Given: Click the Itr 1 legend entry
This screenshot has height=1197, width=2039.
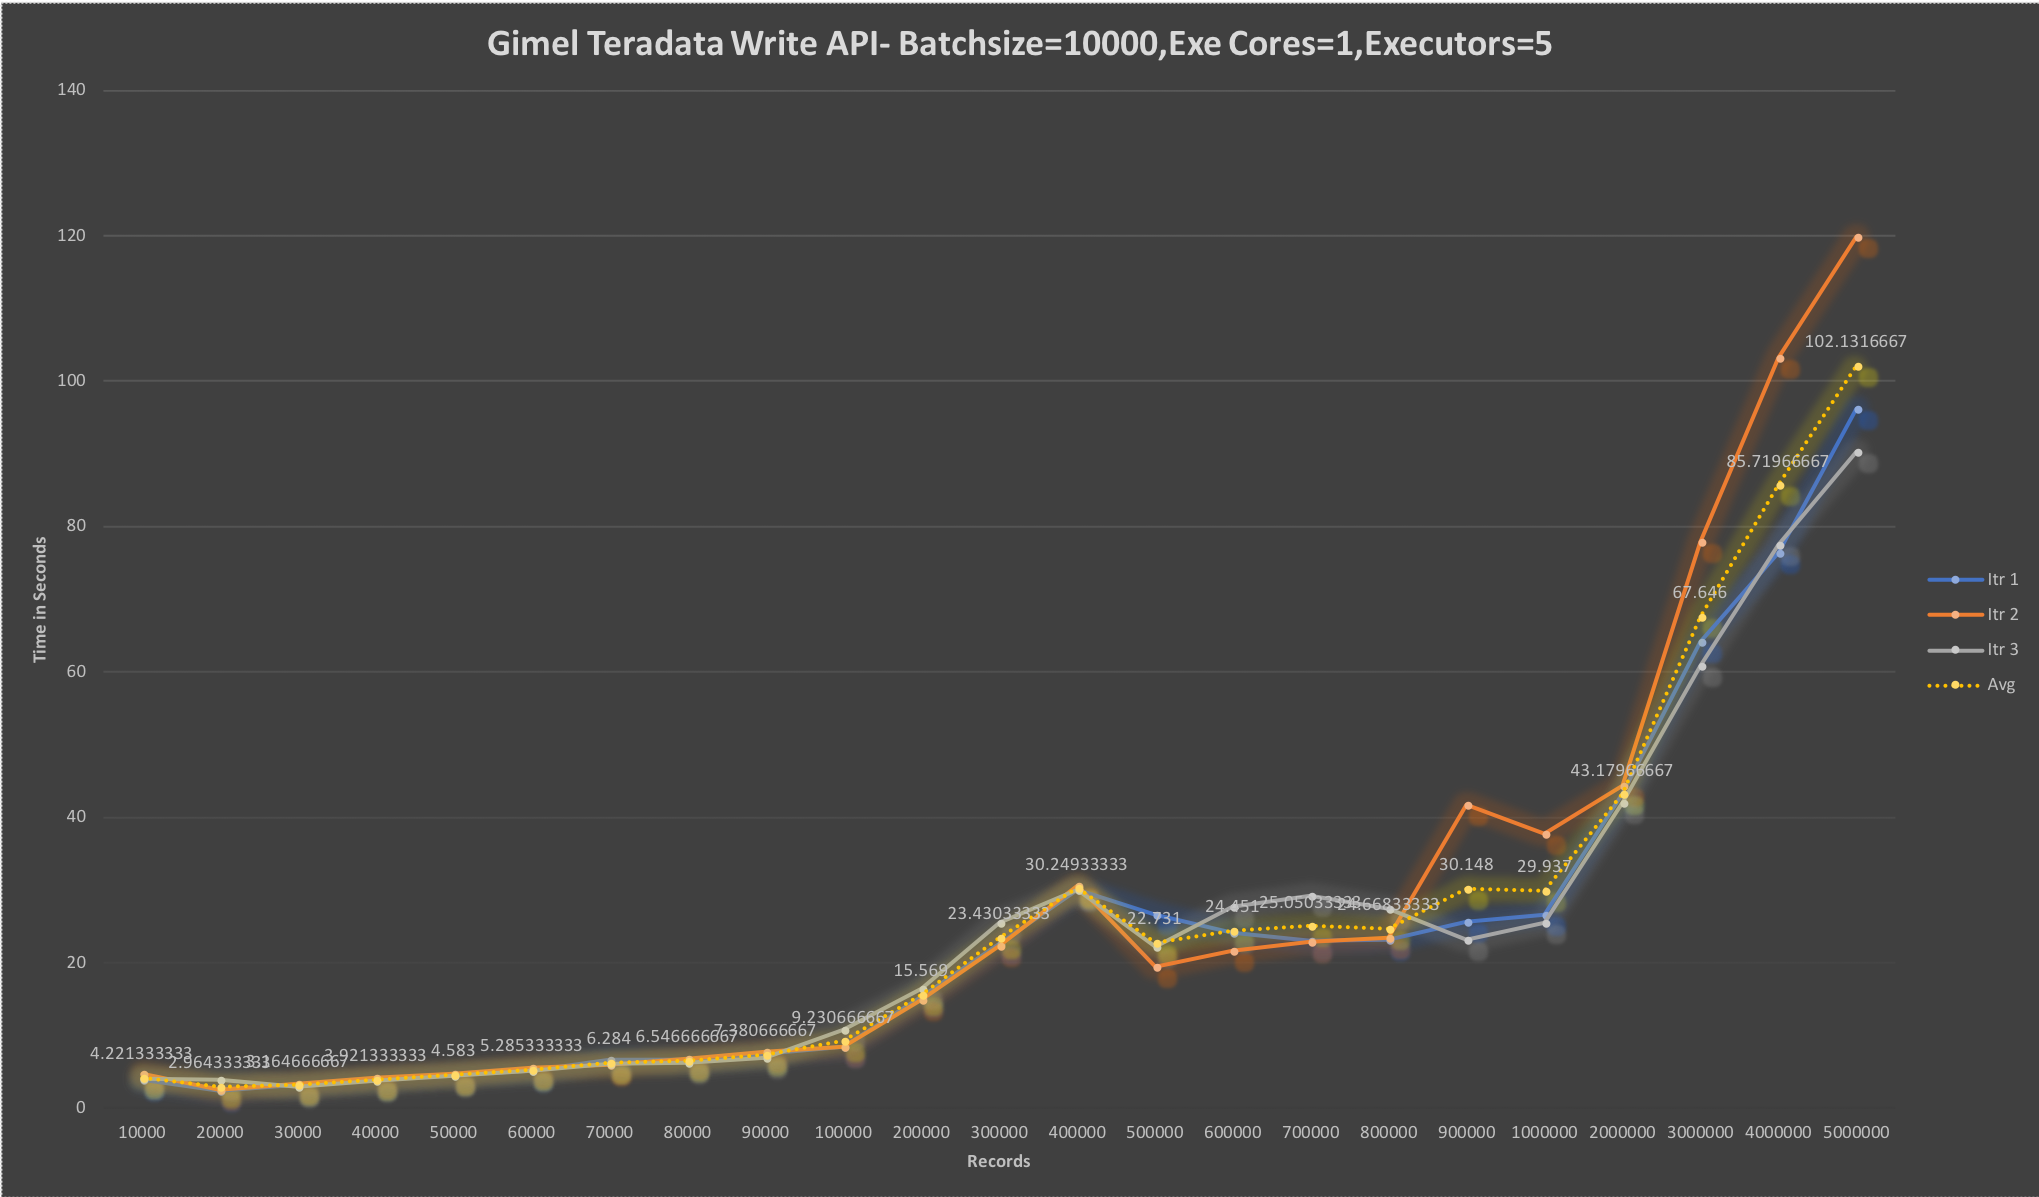Looking at the screenshot, I should [x=1973, y=579].
